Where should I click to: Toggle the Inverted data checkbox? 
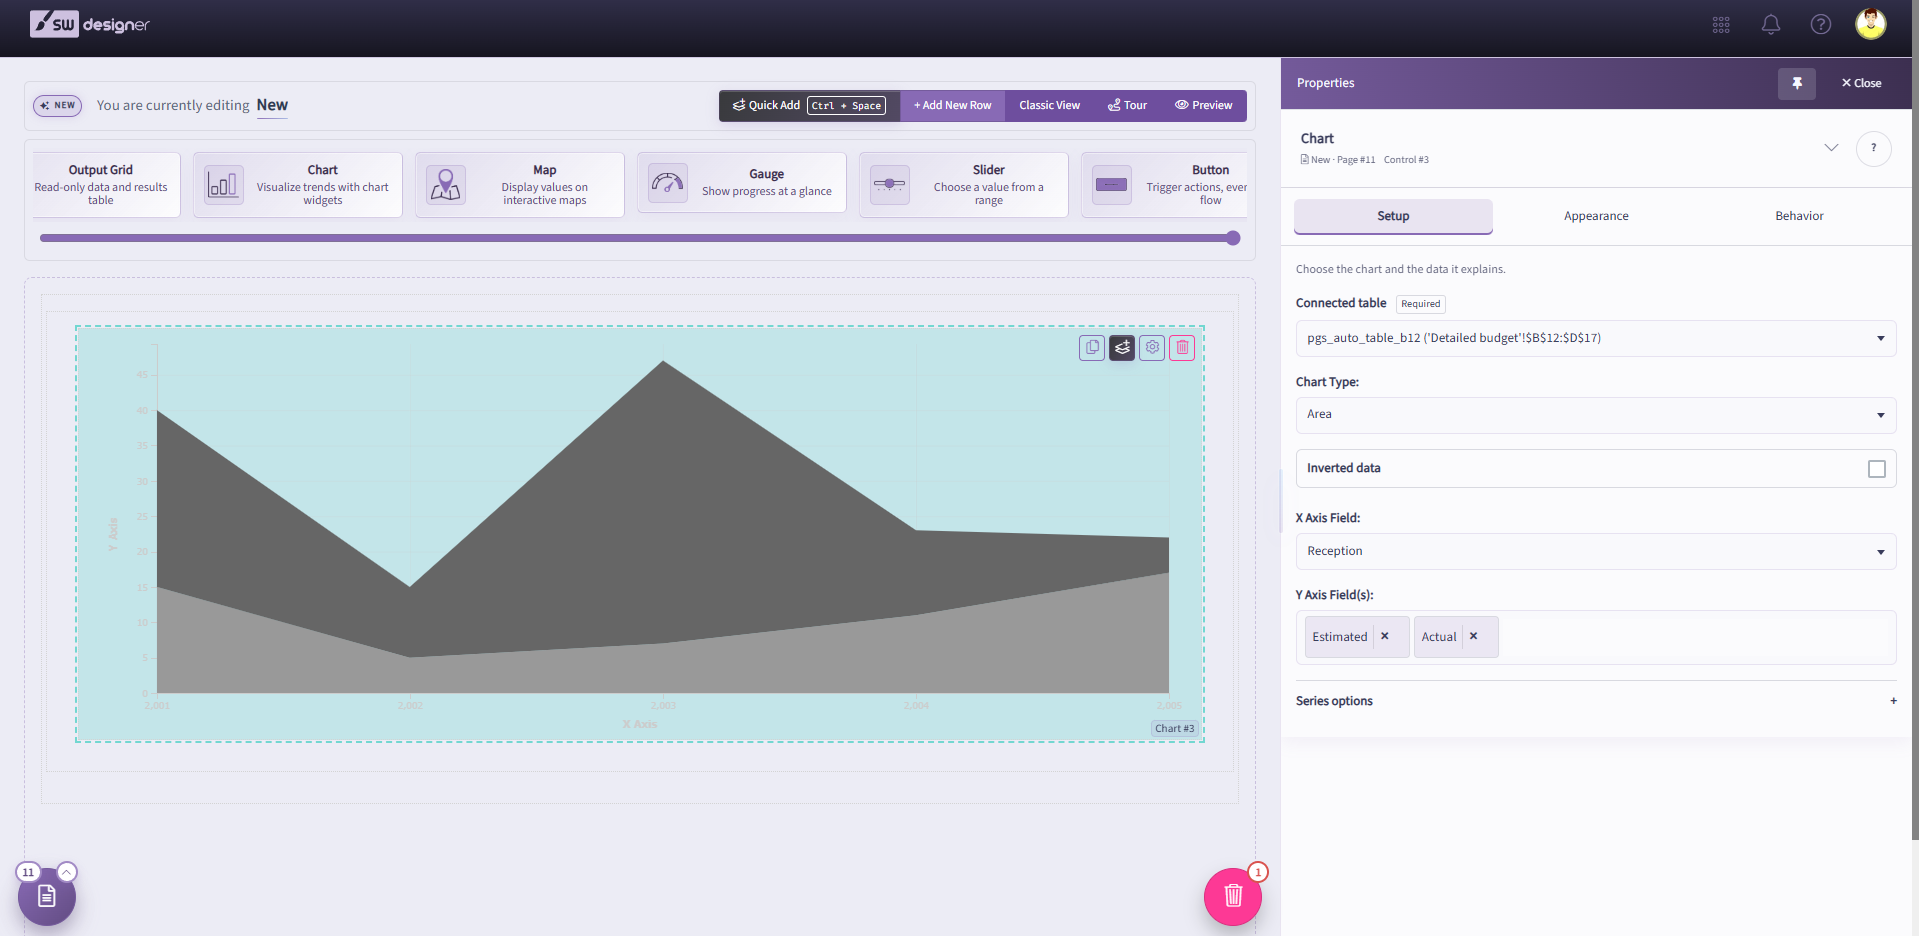coord(1877,469)
